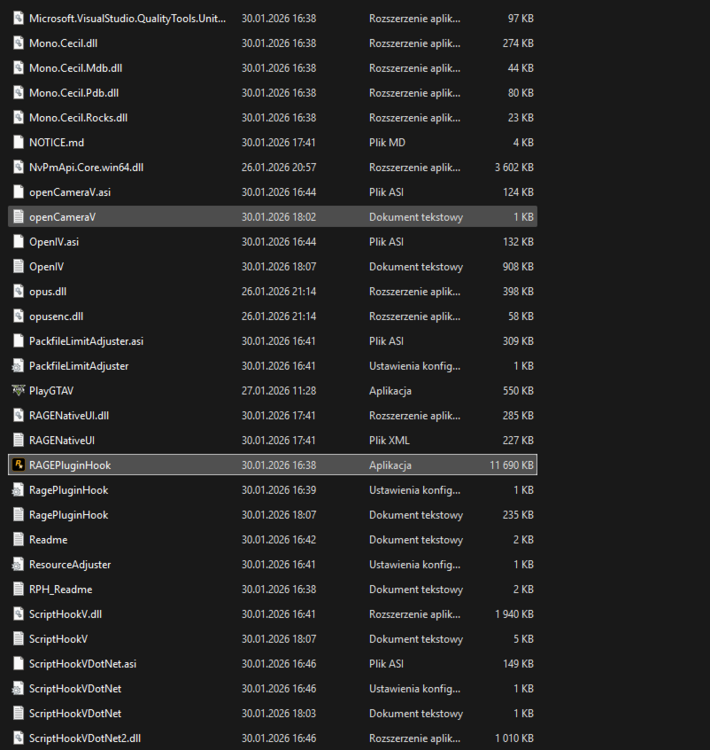The height and width of the screenshot is (750, 710).
Task: Click the size cell '398 KB'
Action: pos(518,291)
